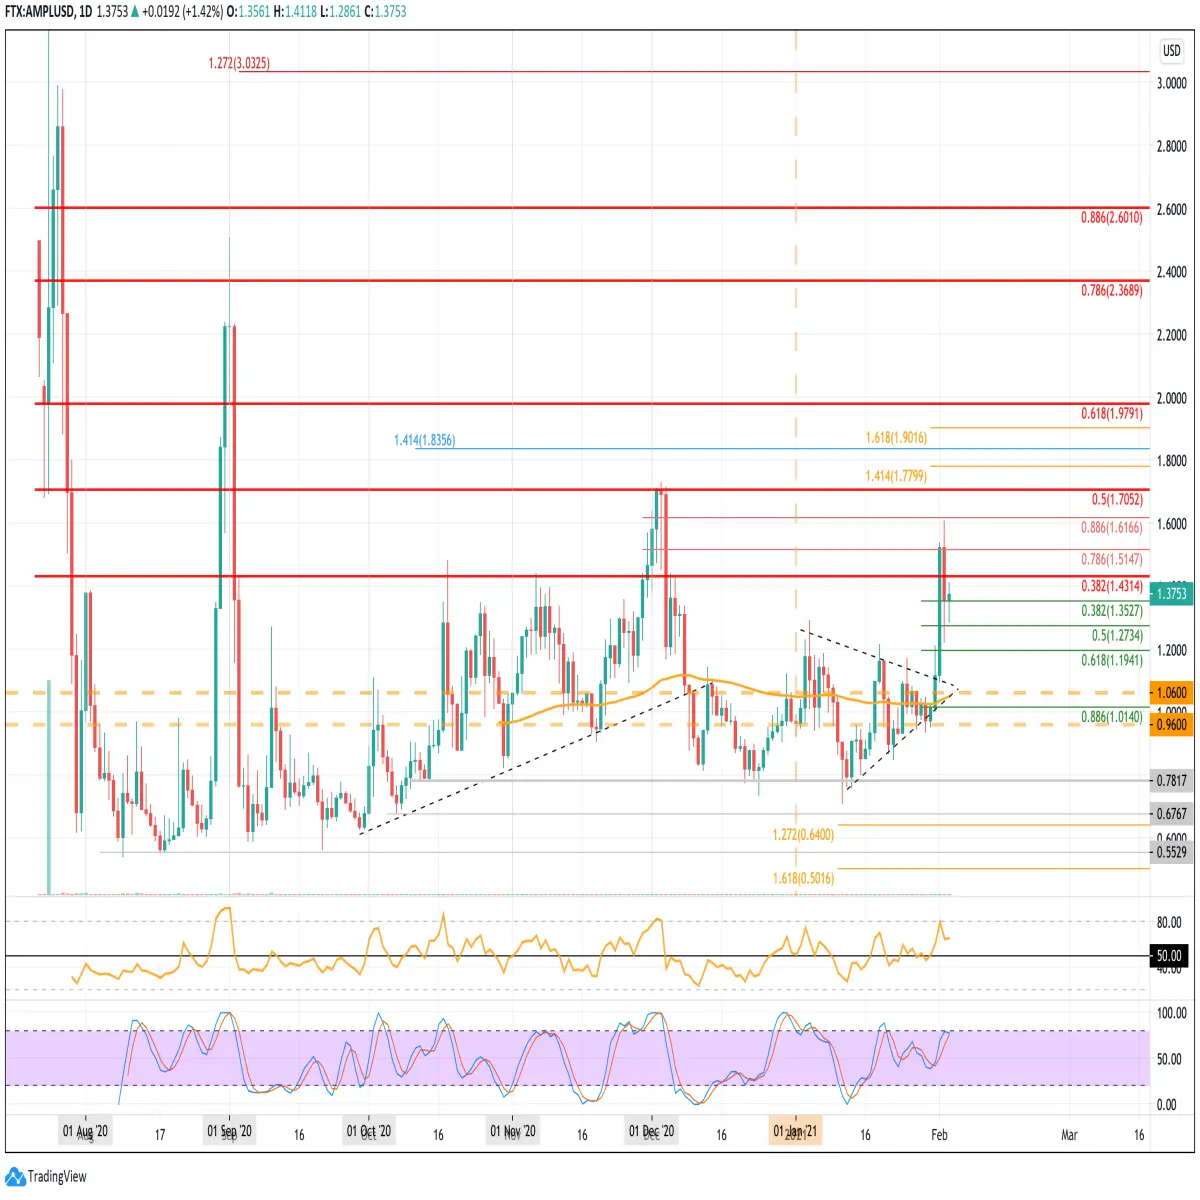The width and height of the screenshot is (1200, 1200).
Task: Click the 1.618(0.5016) extension label
Action: pyautogui.click(x=803, y=878)
